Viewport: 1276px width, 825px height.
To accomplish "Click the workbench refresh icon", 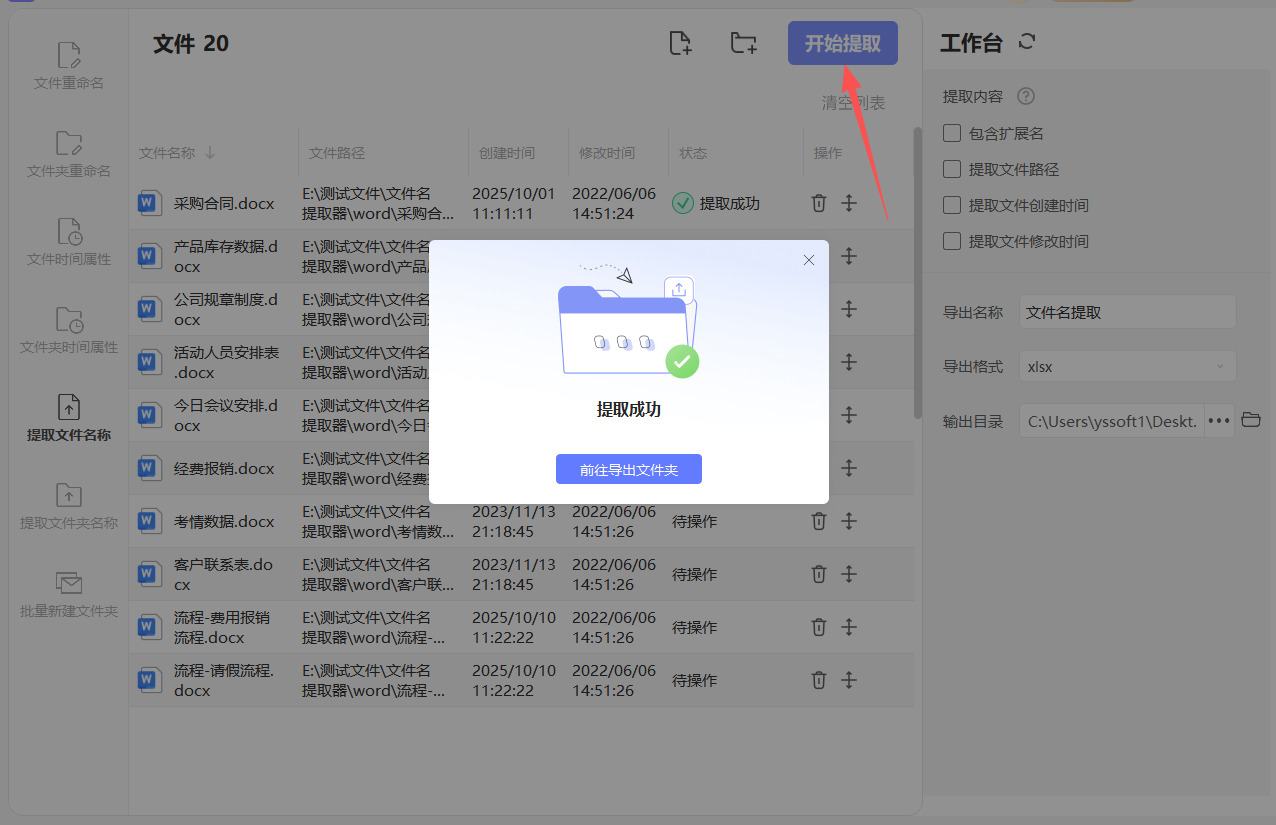I will (1027, 42).
